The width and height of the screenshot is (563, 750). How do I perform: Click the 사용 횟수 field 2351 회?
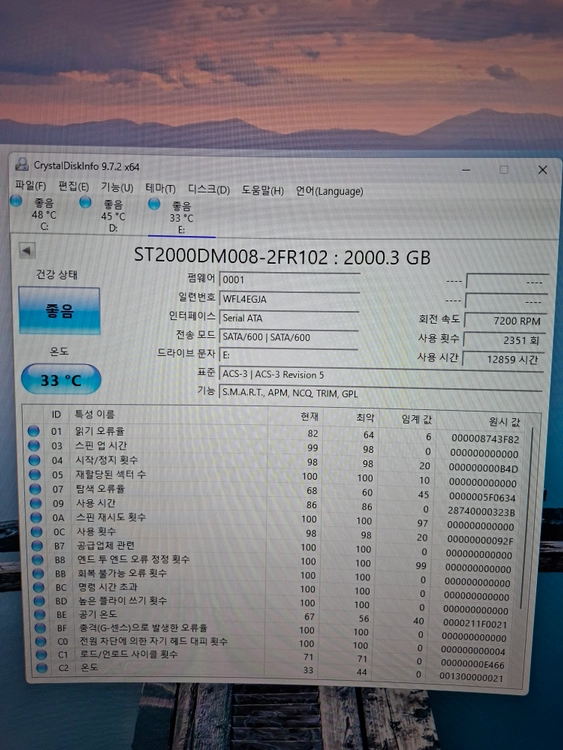[x=504, y=340]
